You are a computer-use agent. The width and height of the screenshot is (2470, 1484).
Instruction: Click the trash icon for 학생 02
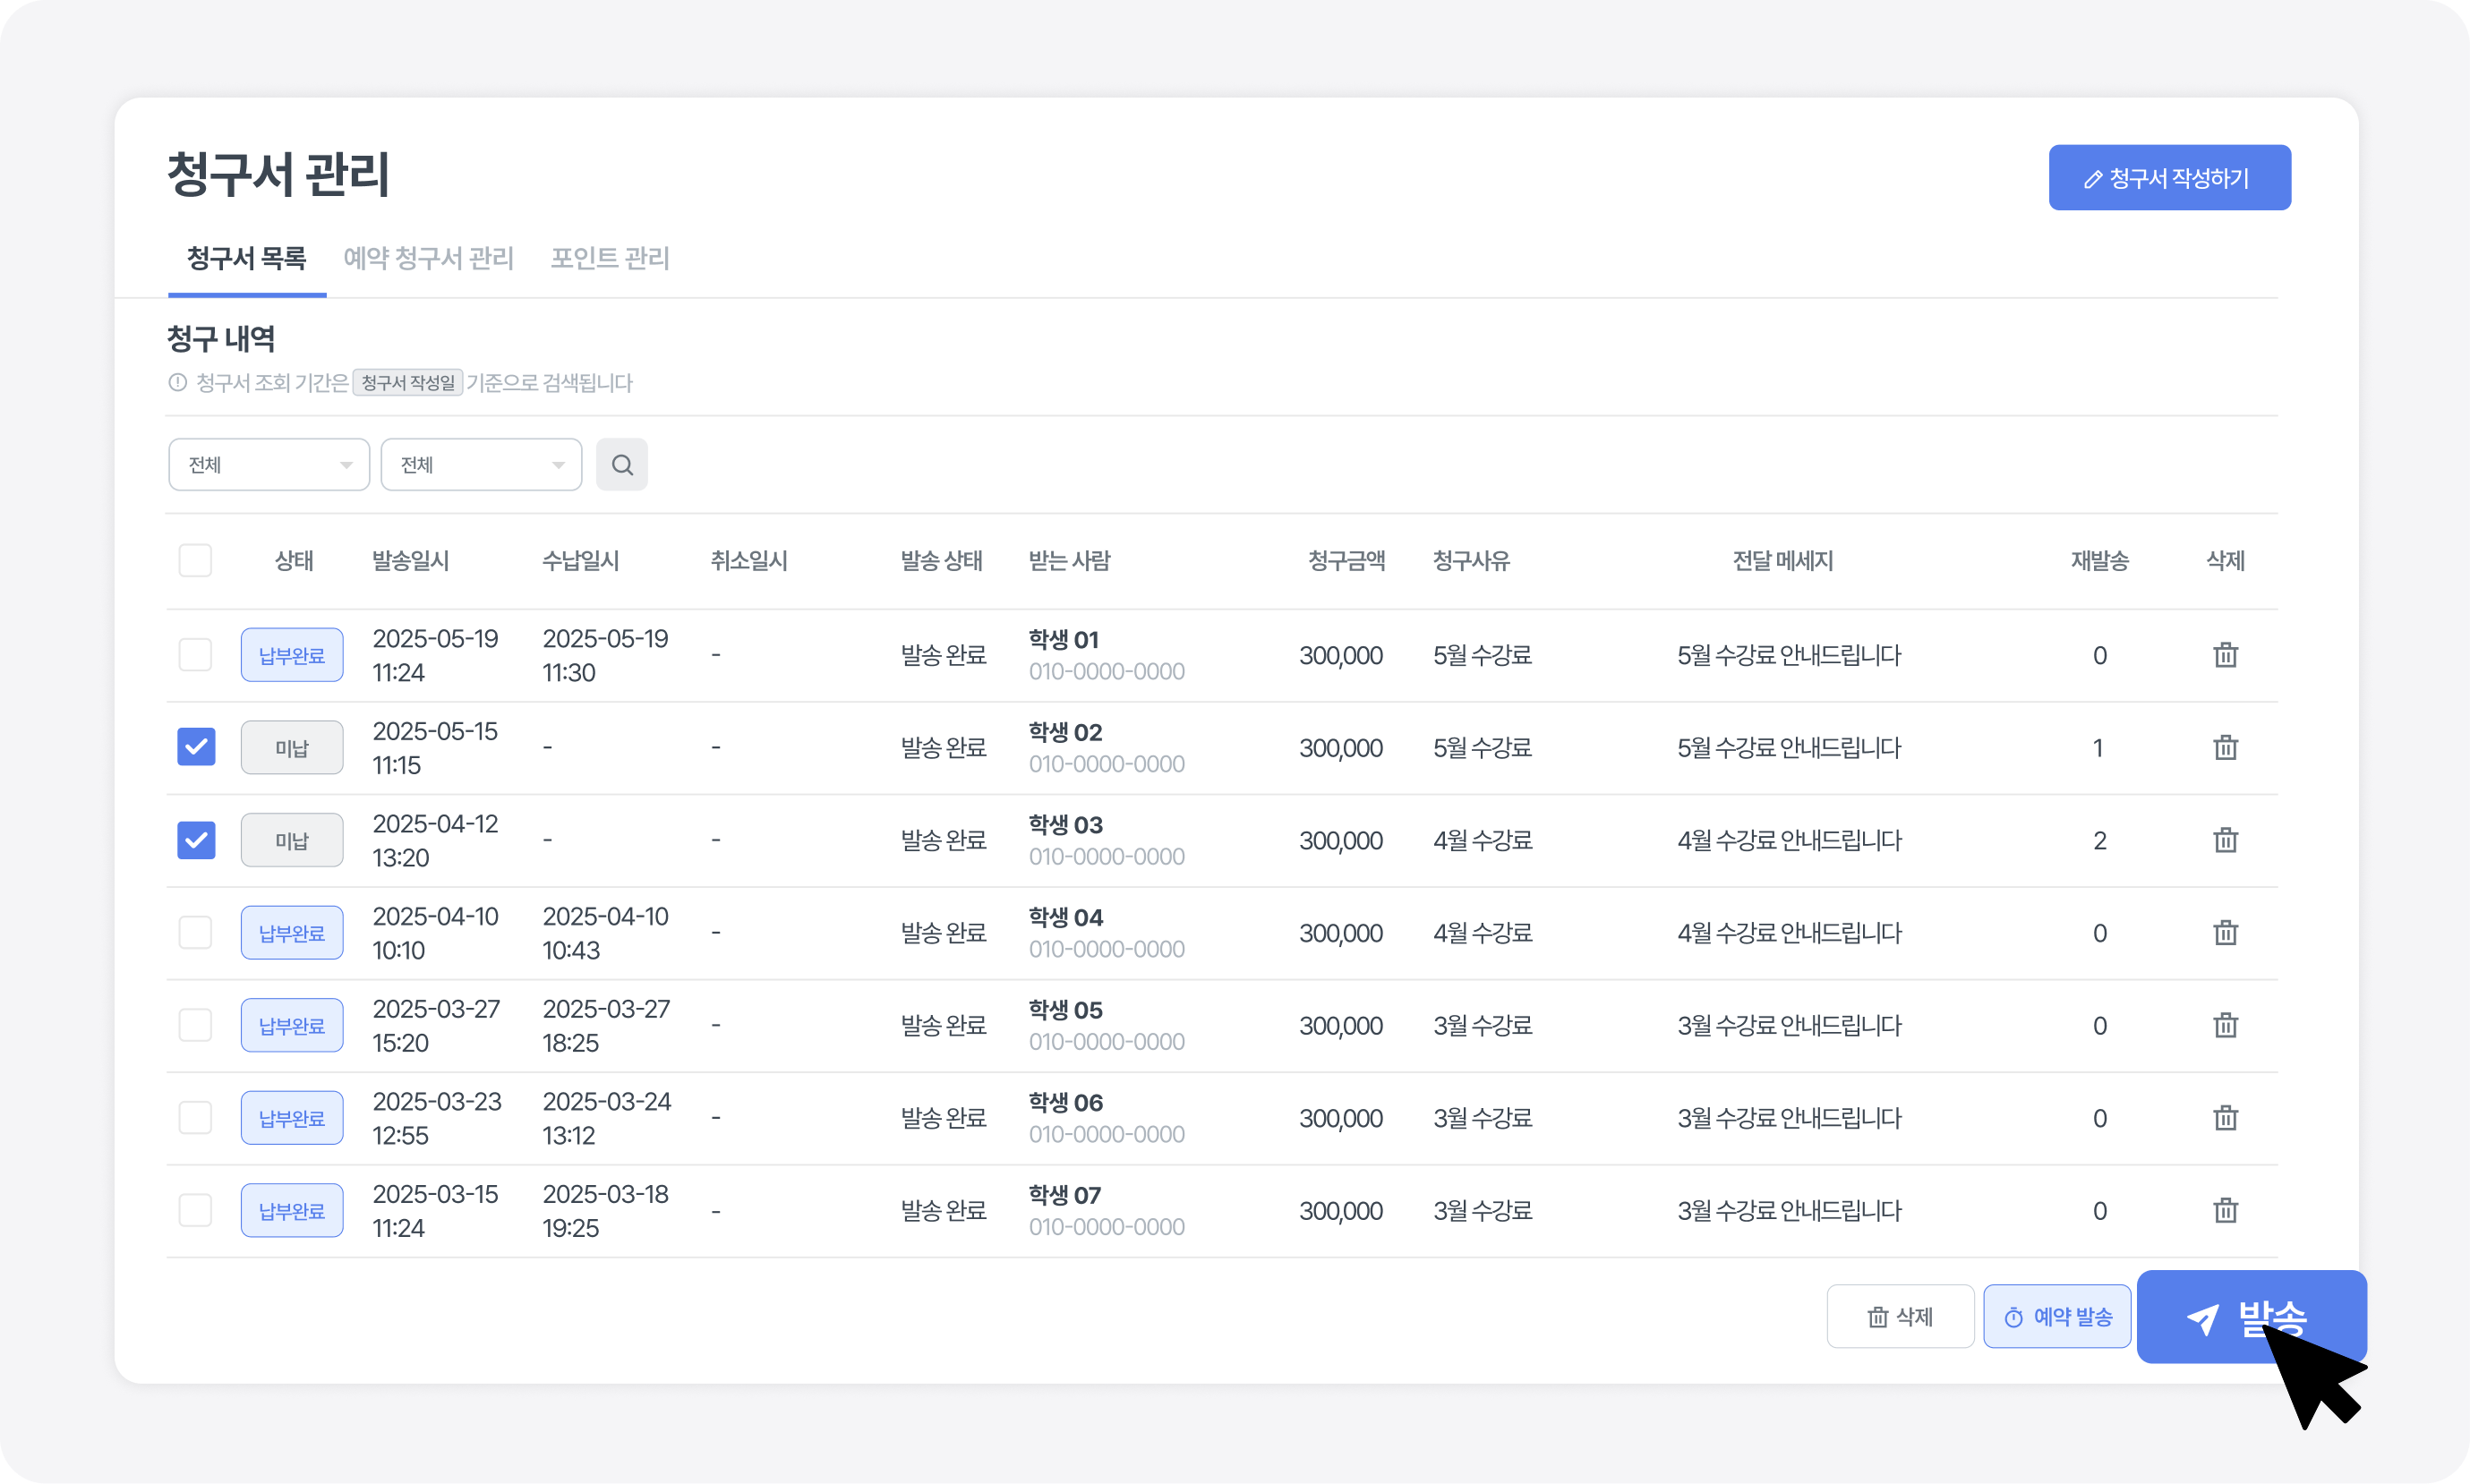pos(2225,747)
